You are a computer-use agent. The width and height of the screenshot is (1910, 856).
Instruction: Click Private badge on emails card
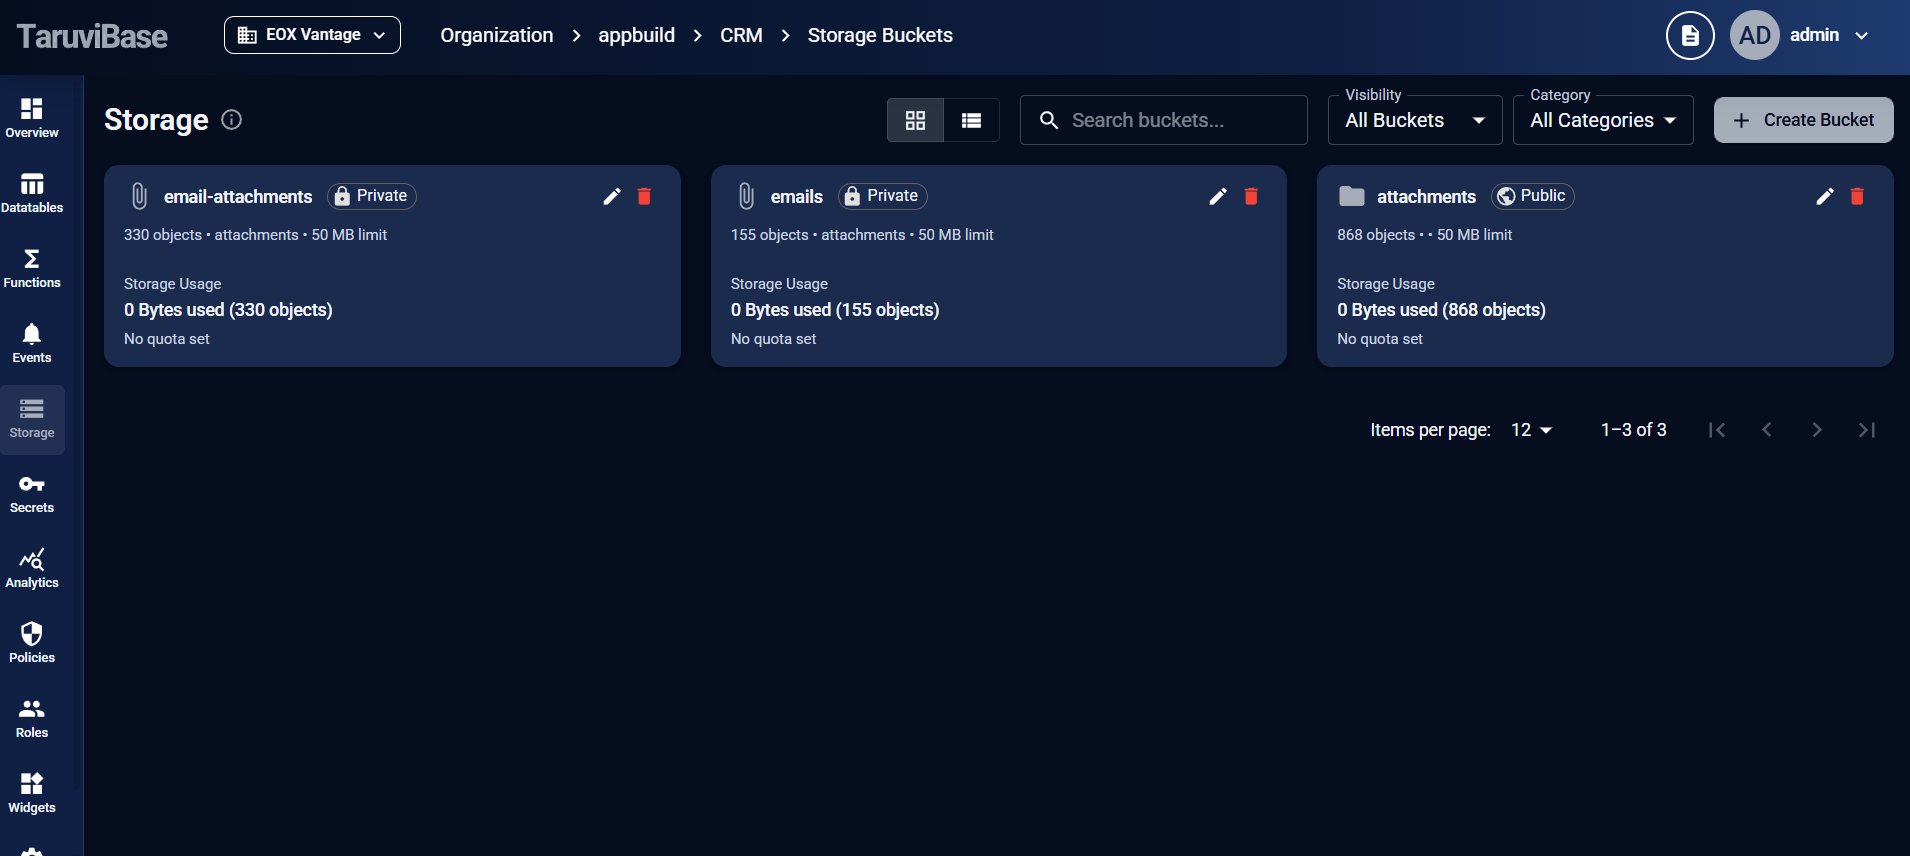pos(883,196)
